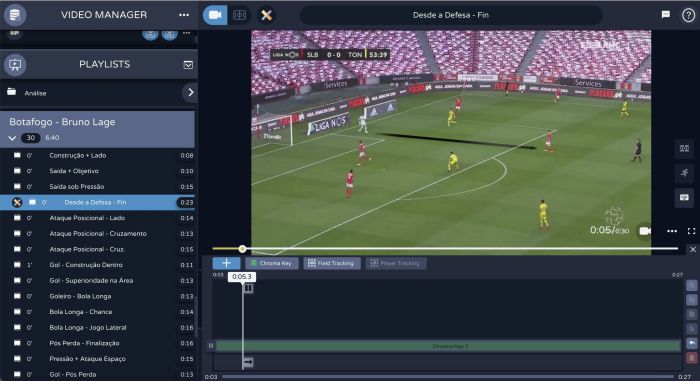This screenshot has width=700, height=381.
Task: Toggle the flag on Construção + Lado clip
Action: [17, 155]
